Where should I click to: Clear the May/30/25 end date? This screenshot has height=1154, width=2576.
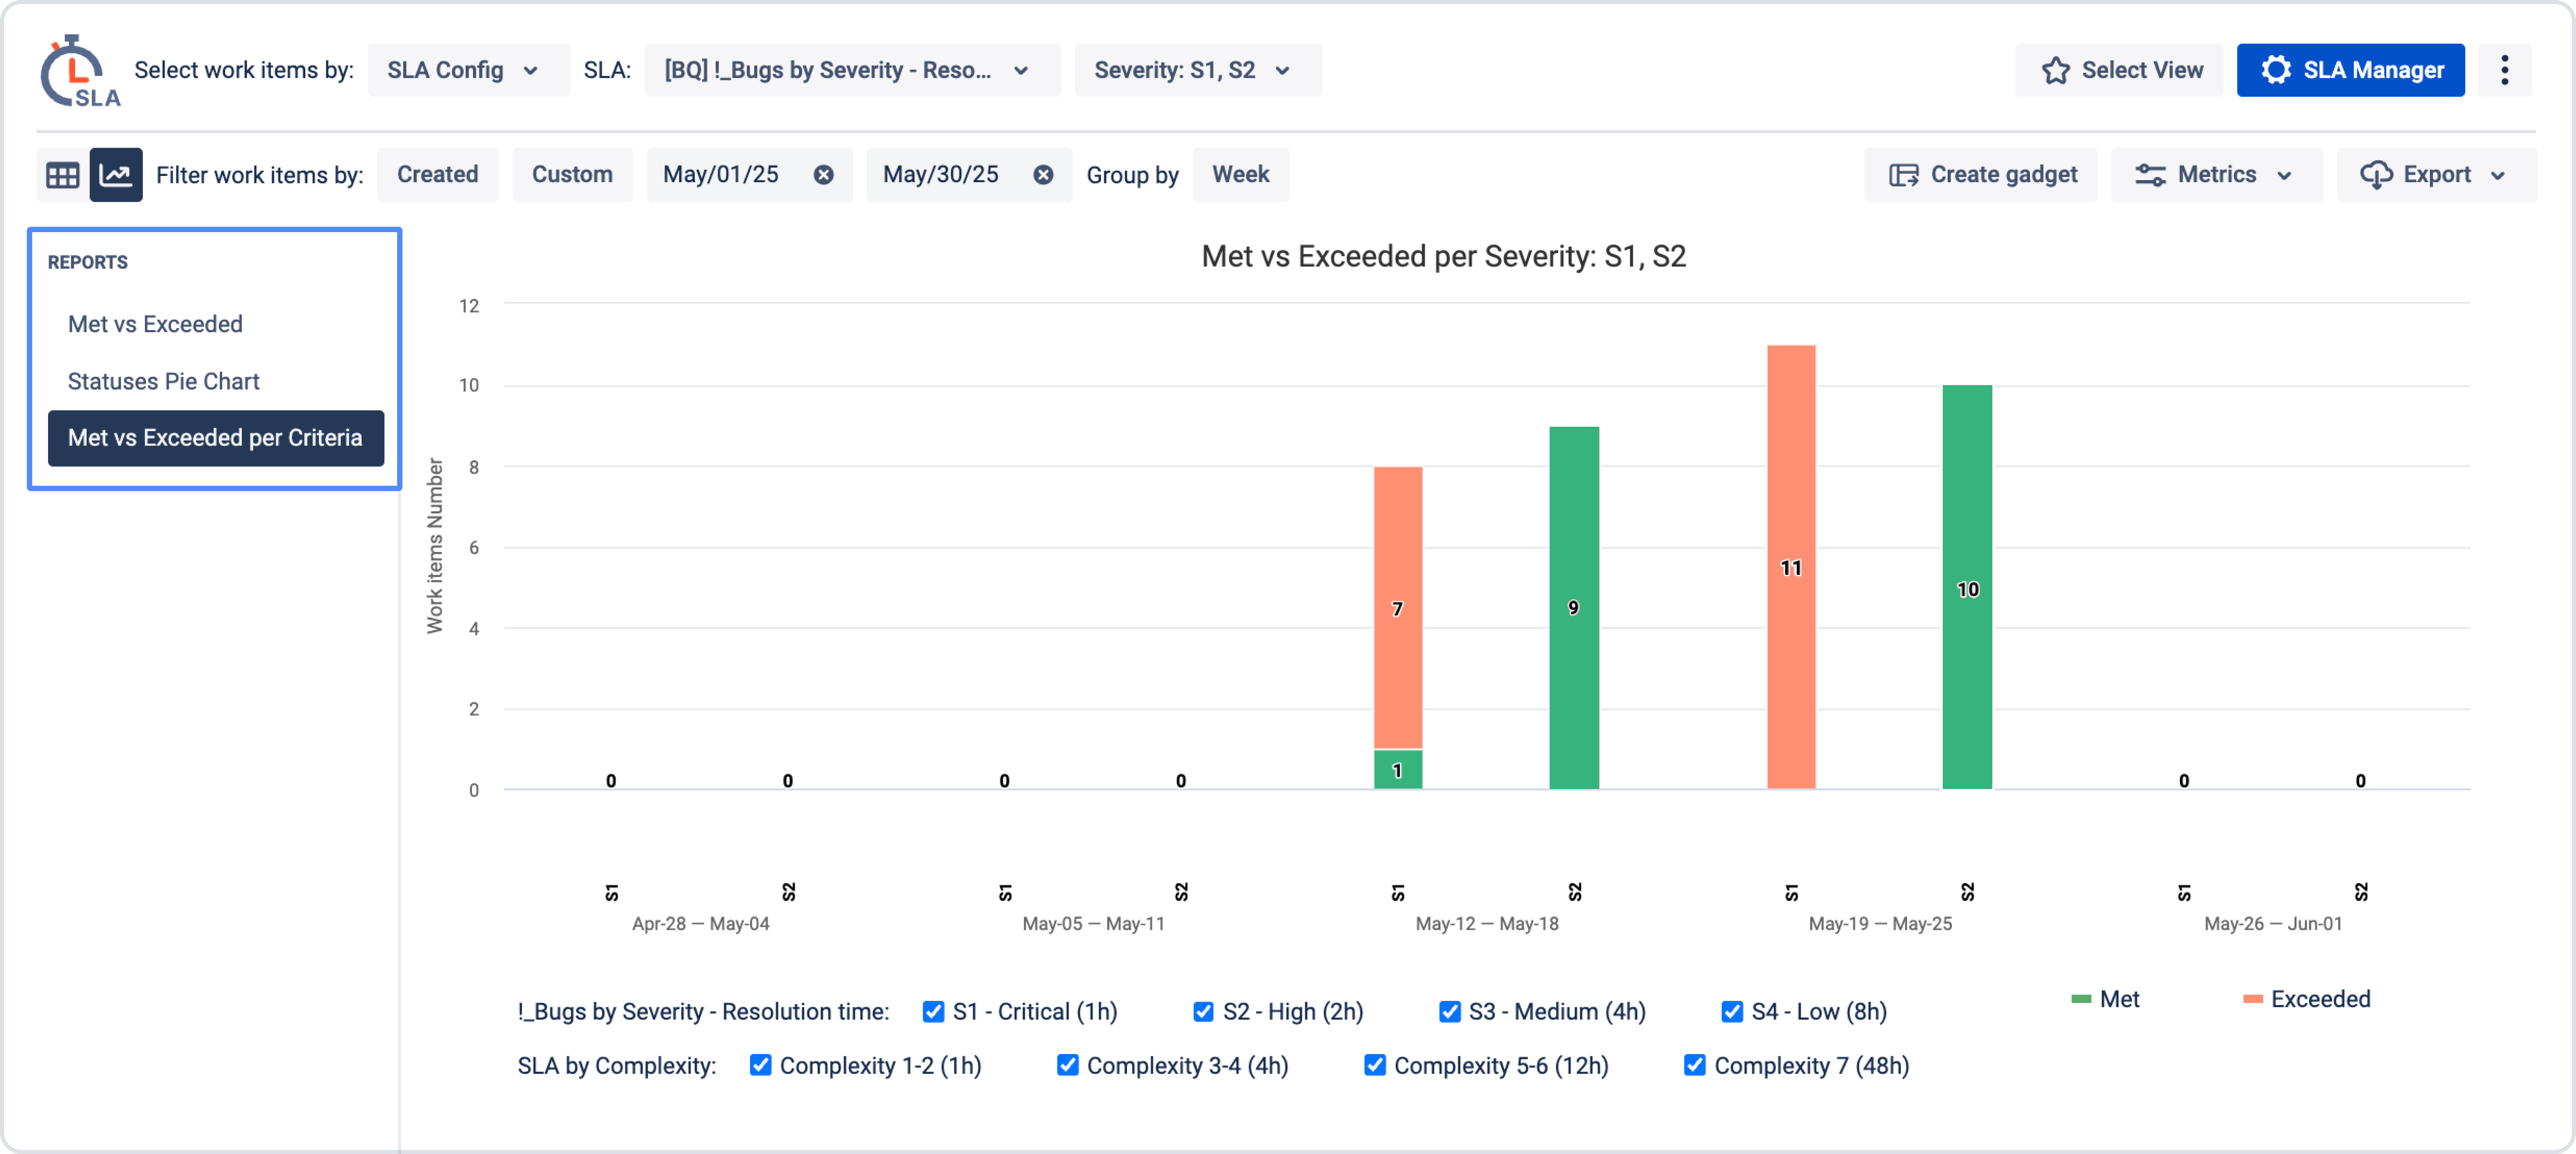point(1043,175)
